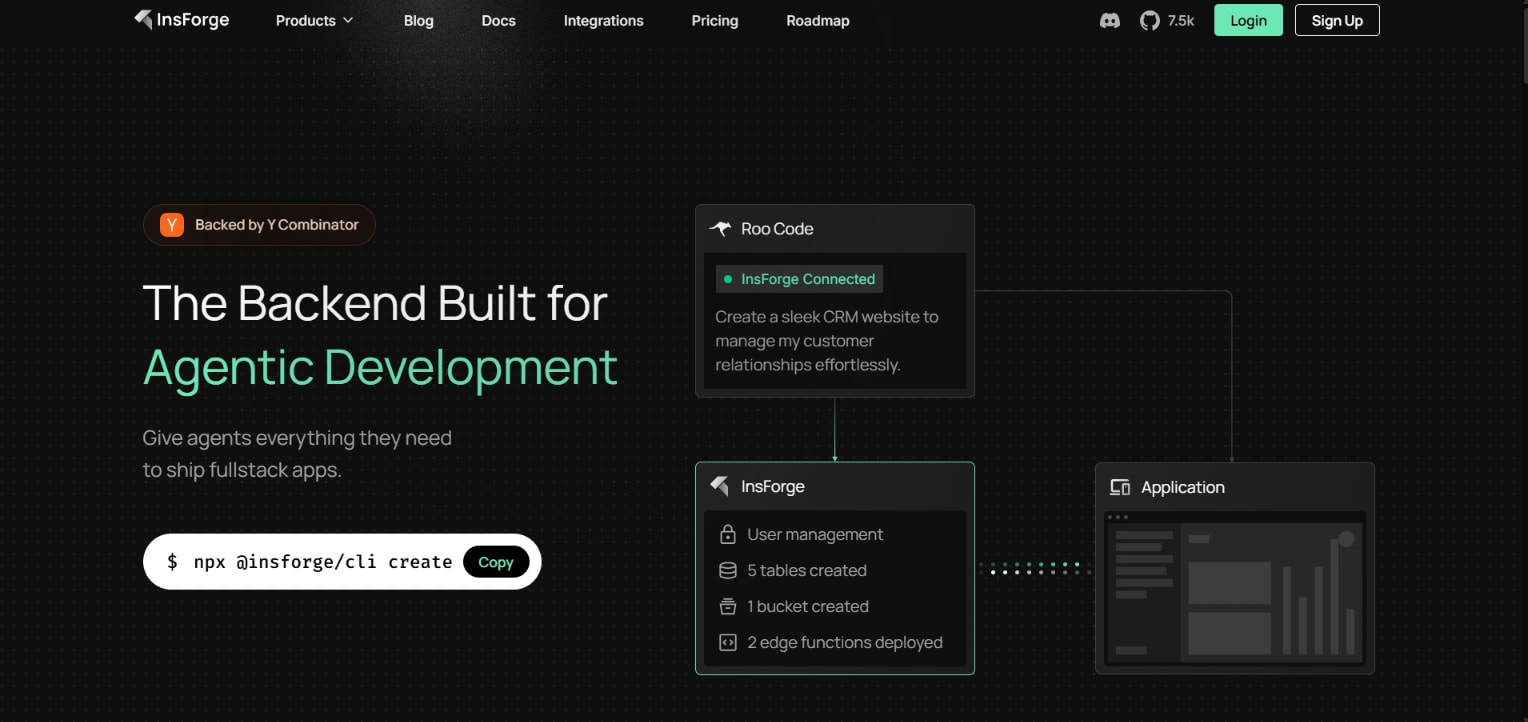This screenshot has width=1528, height=722.
Task: Click the green InsForge Connected status dot
Action: click(728, 279)
